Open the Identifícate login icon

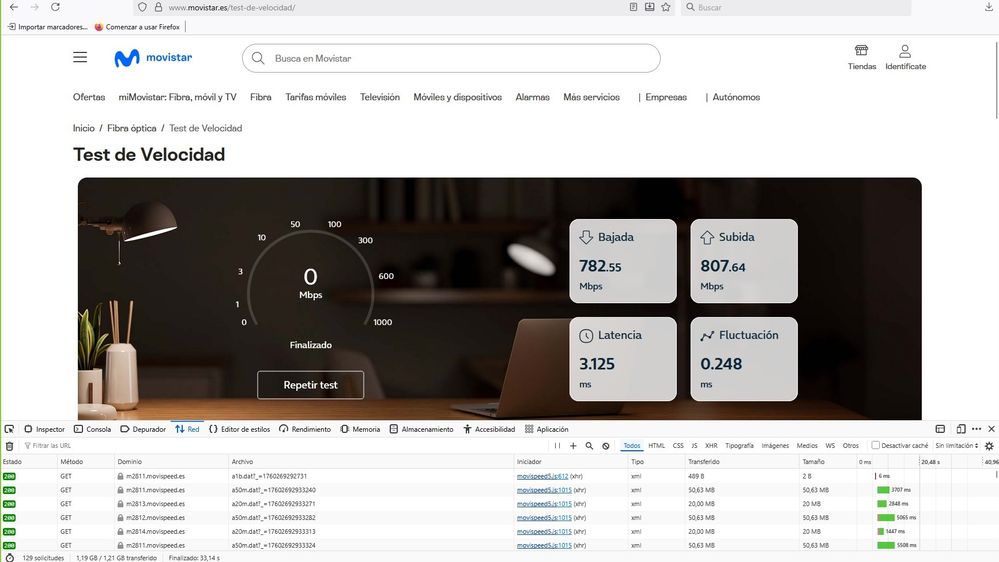tap(905, 52)
